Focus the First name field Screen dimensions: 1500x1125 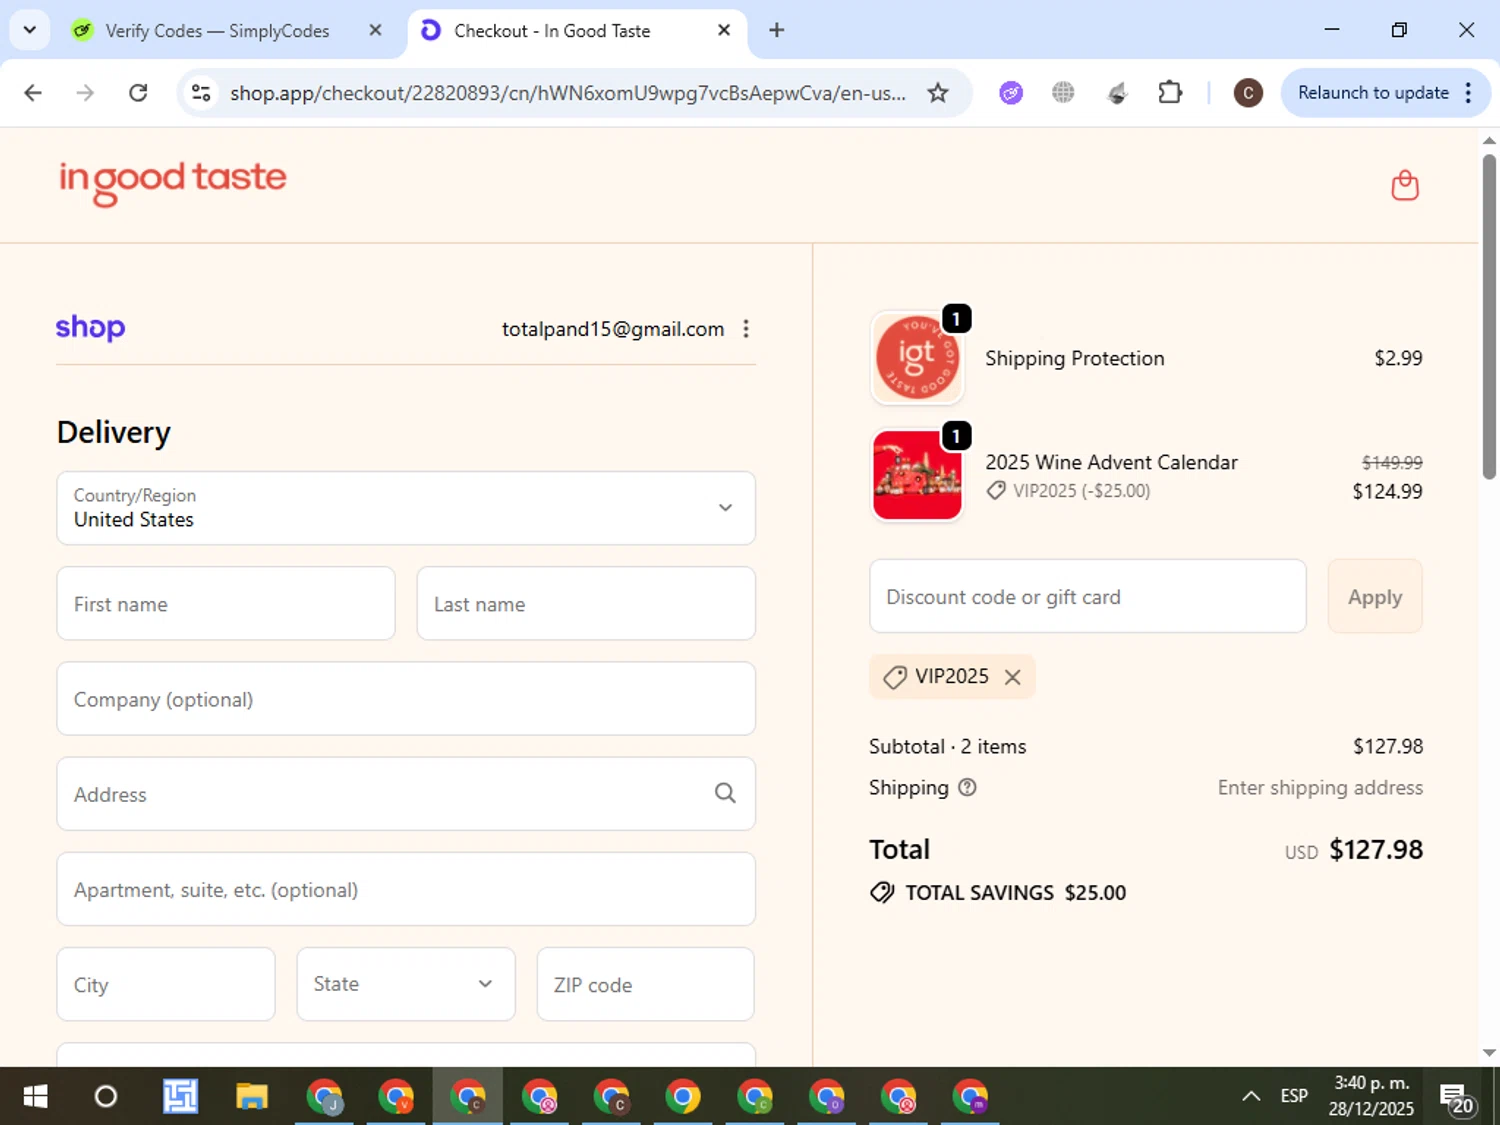[226, 604]
